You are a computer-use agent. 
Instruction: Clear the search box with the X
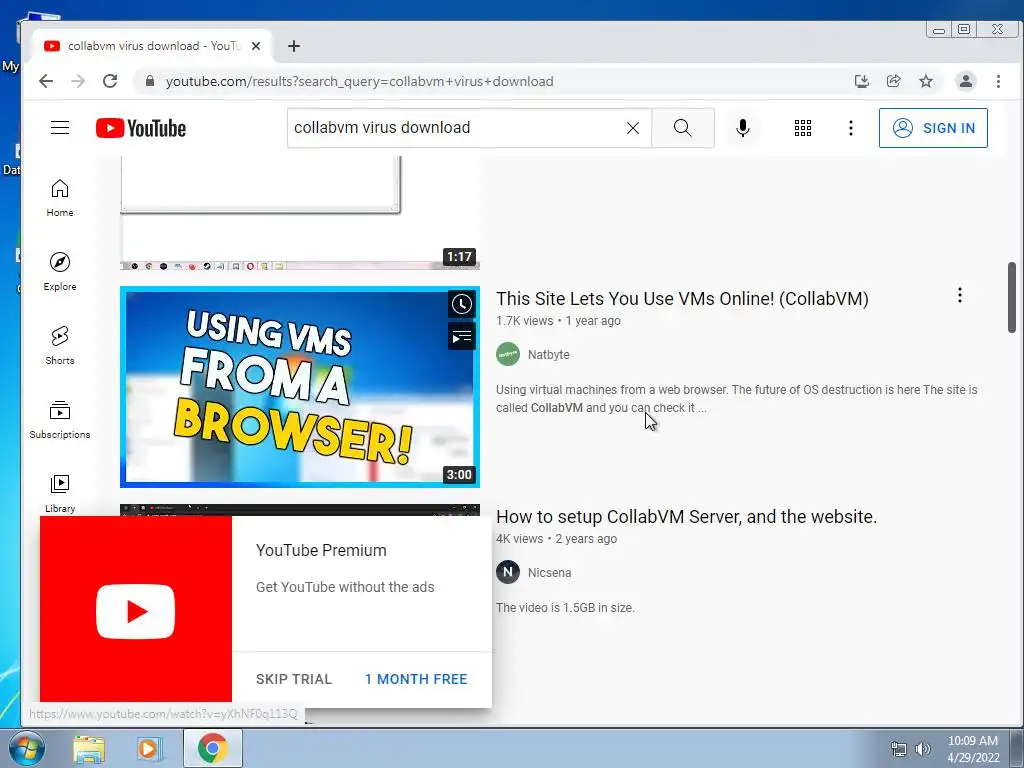[632, 128]
